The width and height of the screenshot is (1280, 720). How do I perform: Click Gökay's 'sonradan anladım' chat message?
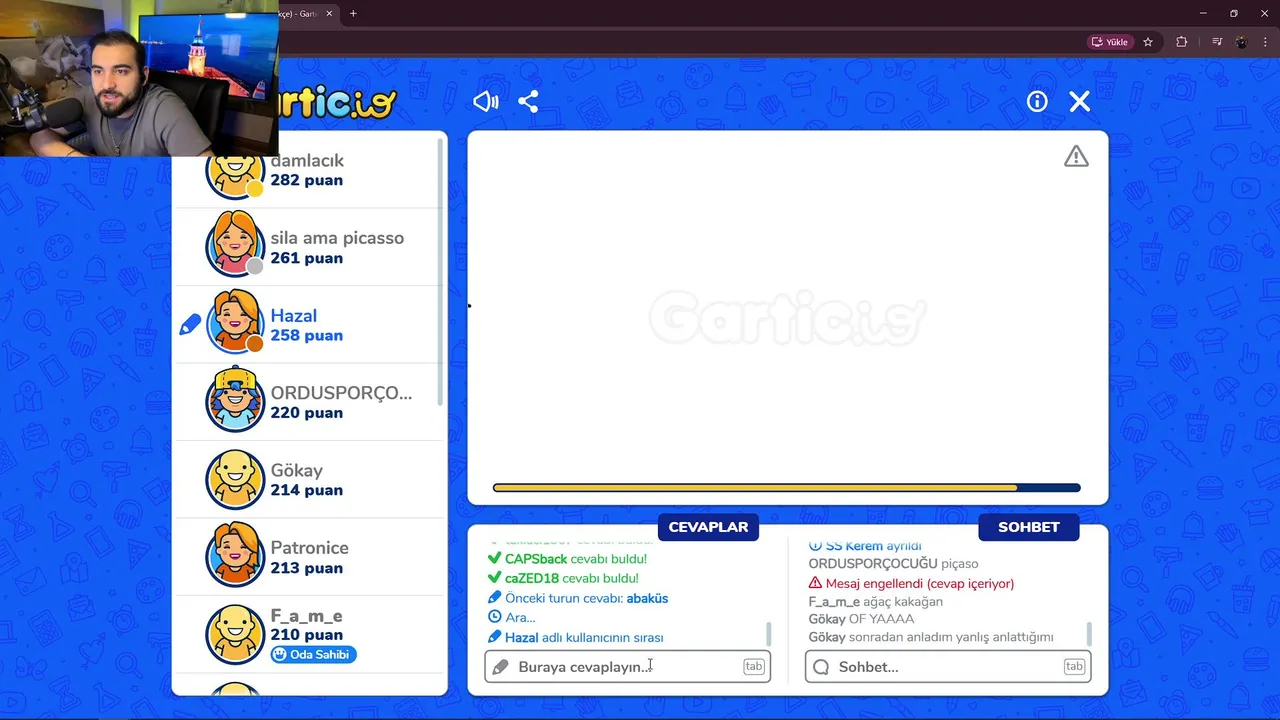click(931, 637)
